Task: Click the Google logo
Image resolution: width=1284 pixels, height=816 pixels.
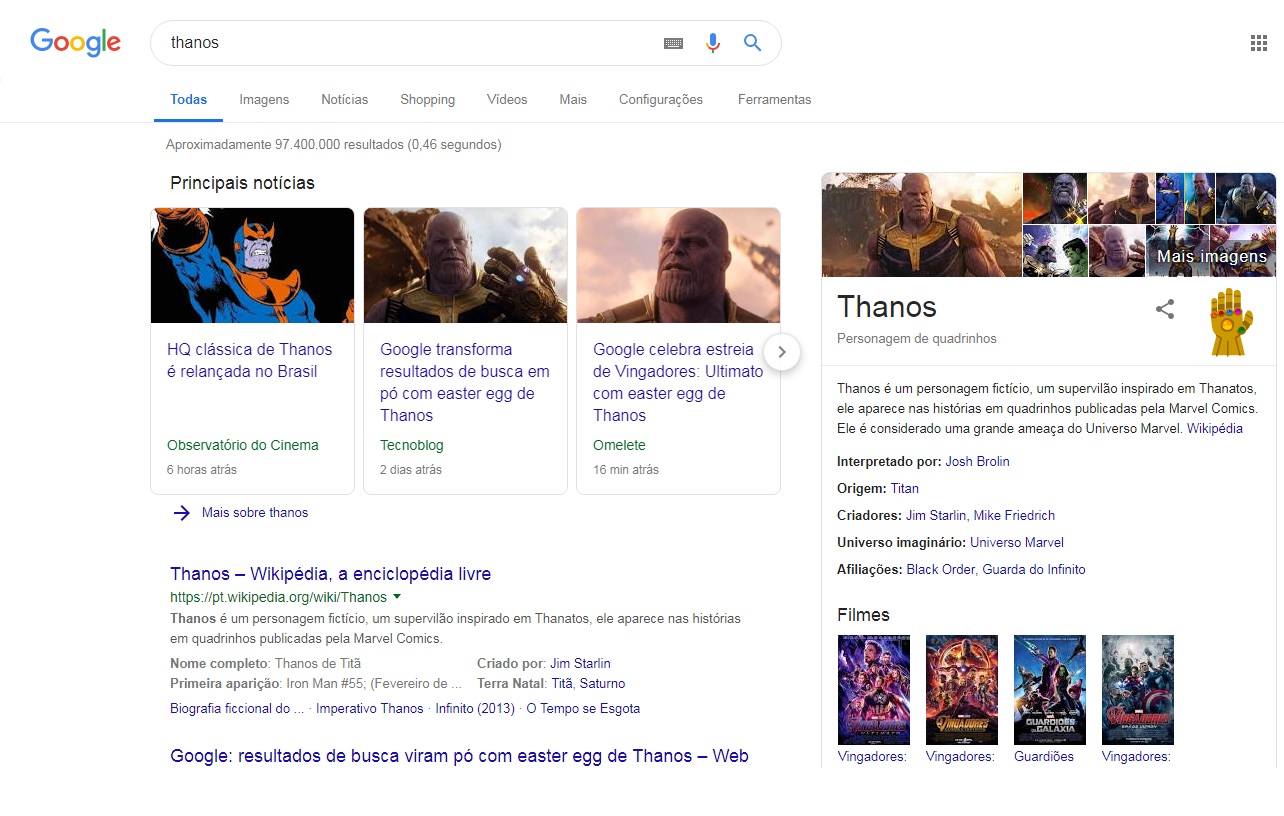Action: (x=76, y=42)
